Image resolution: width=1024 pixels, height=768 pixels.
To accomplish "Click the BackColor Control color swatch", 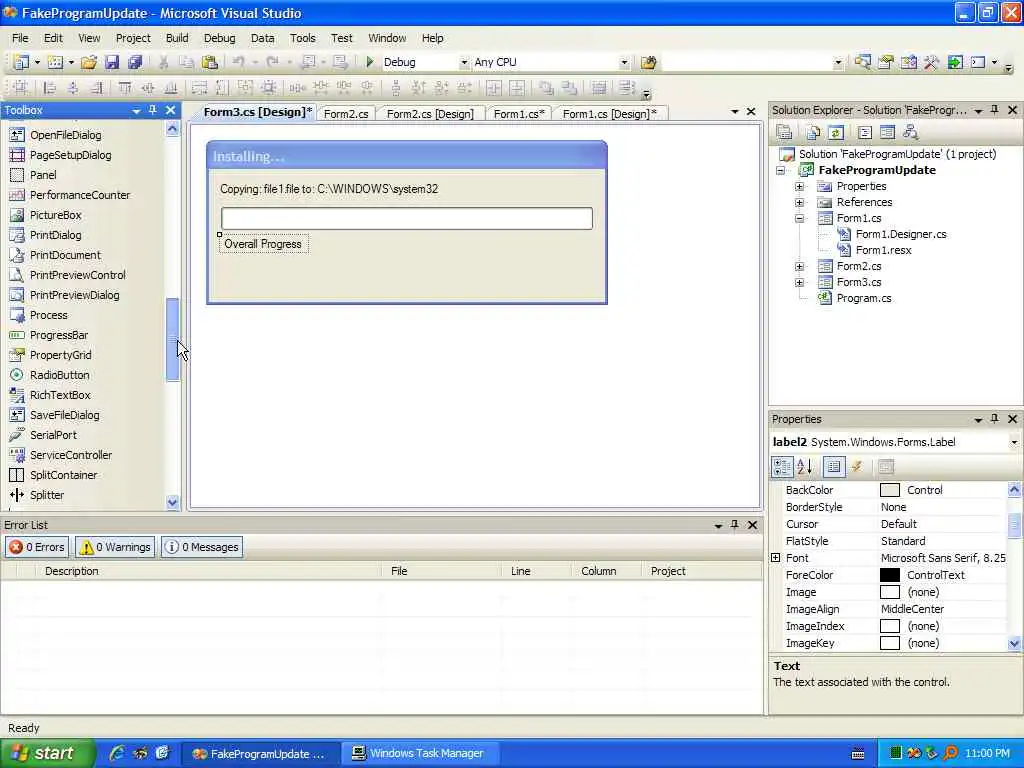I will tap(889, 490).
